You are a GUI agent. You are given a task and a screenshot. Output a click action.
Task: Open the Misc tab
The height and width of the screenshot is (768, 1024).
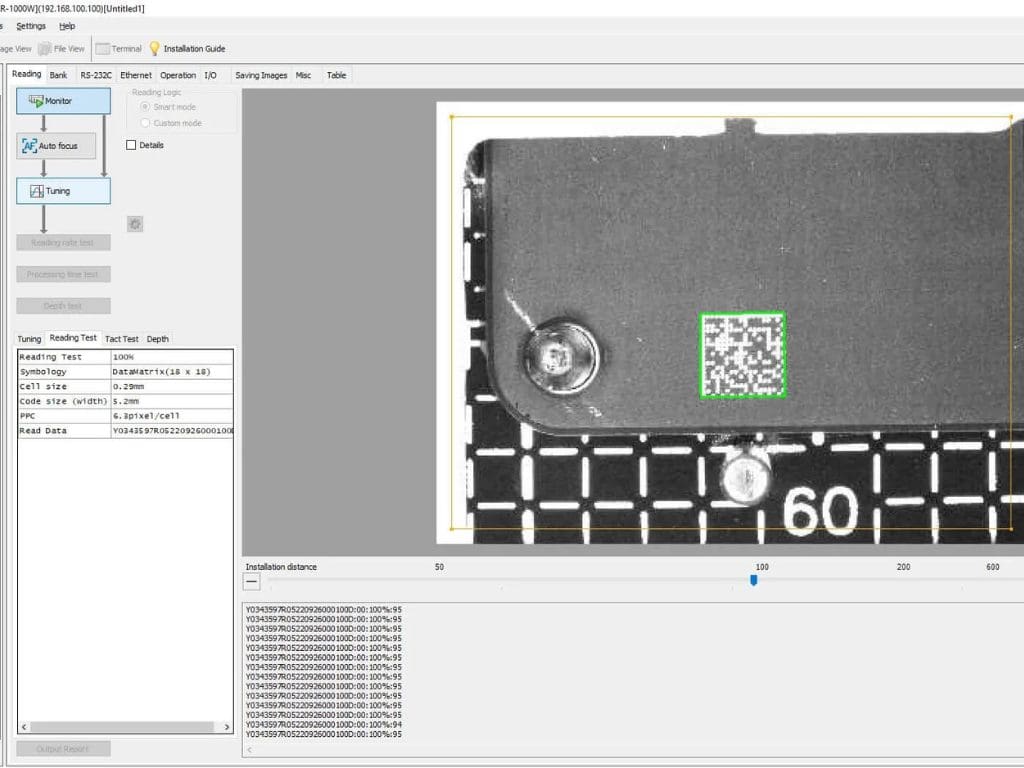click(x=303, y=75)
